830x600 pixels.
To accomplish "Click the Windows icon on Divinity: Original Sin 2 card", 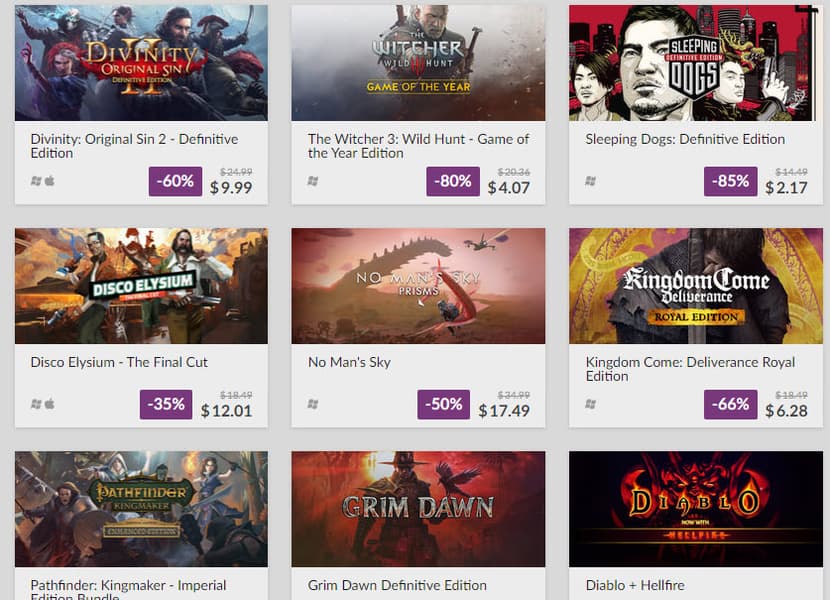I will [36, 181].
